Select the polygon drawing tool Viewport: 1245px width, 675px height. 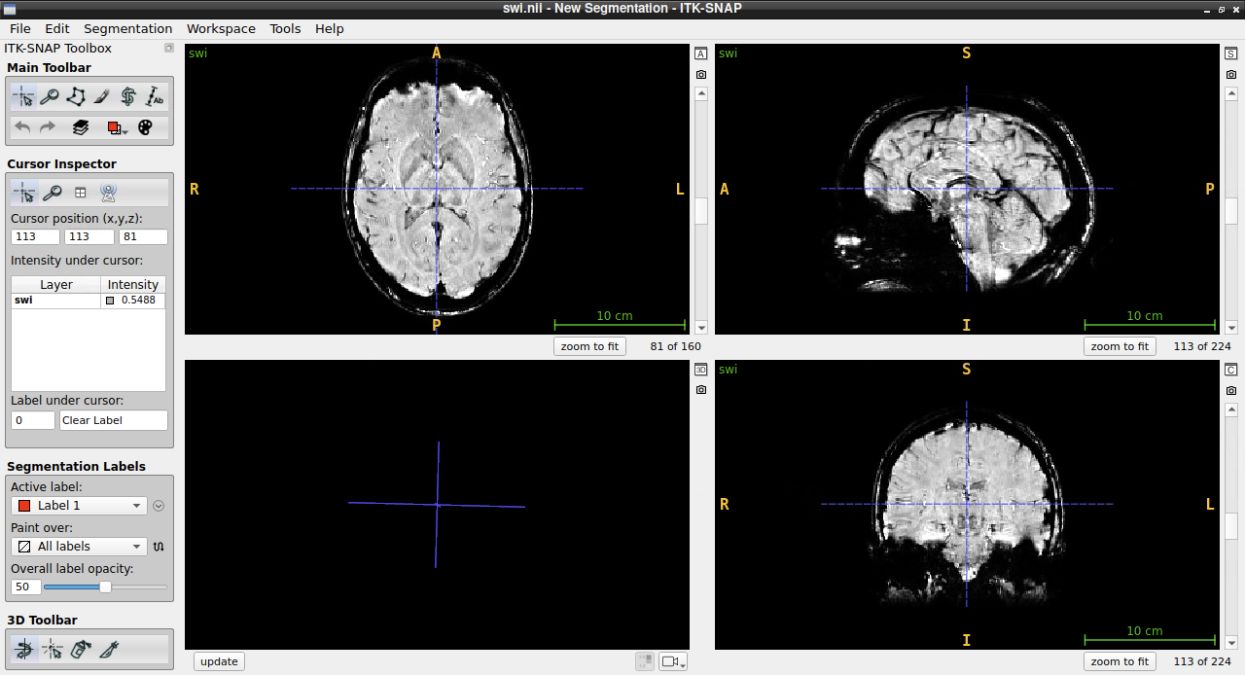75,96
